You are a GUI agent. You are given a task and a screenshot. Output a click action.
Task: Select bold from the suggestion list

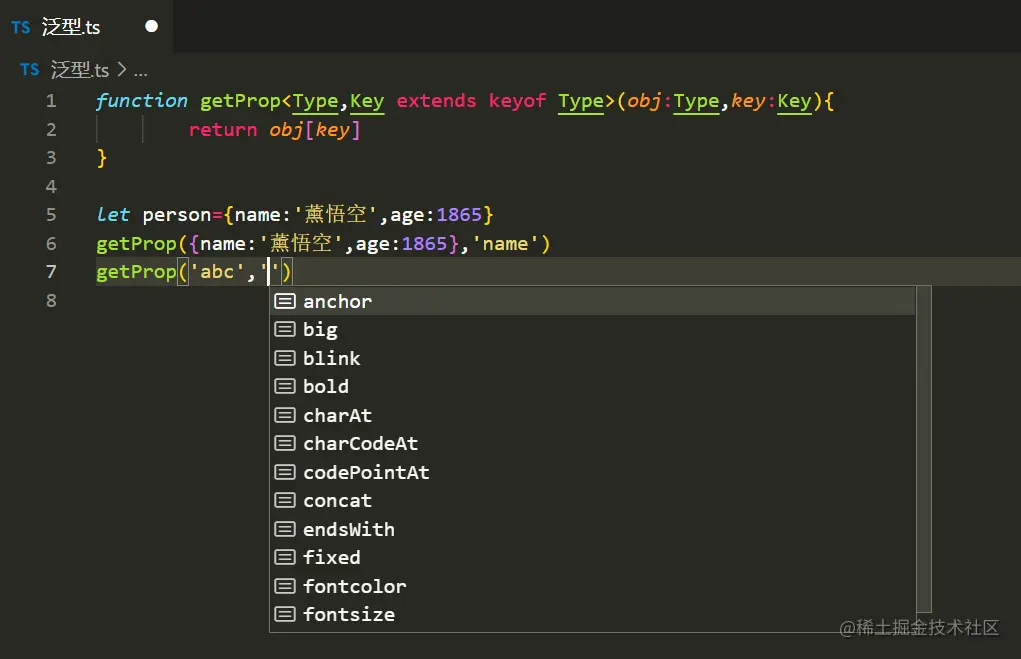(x=593, y=387)
